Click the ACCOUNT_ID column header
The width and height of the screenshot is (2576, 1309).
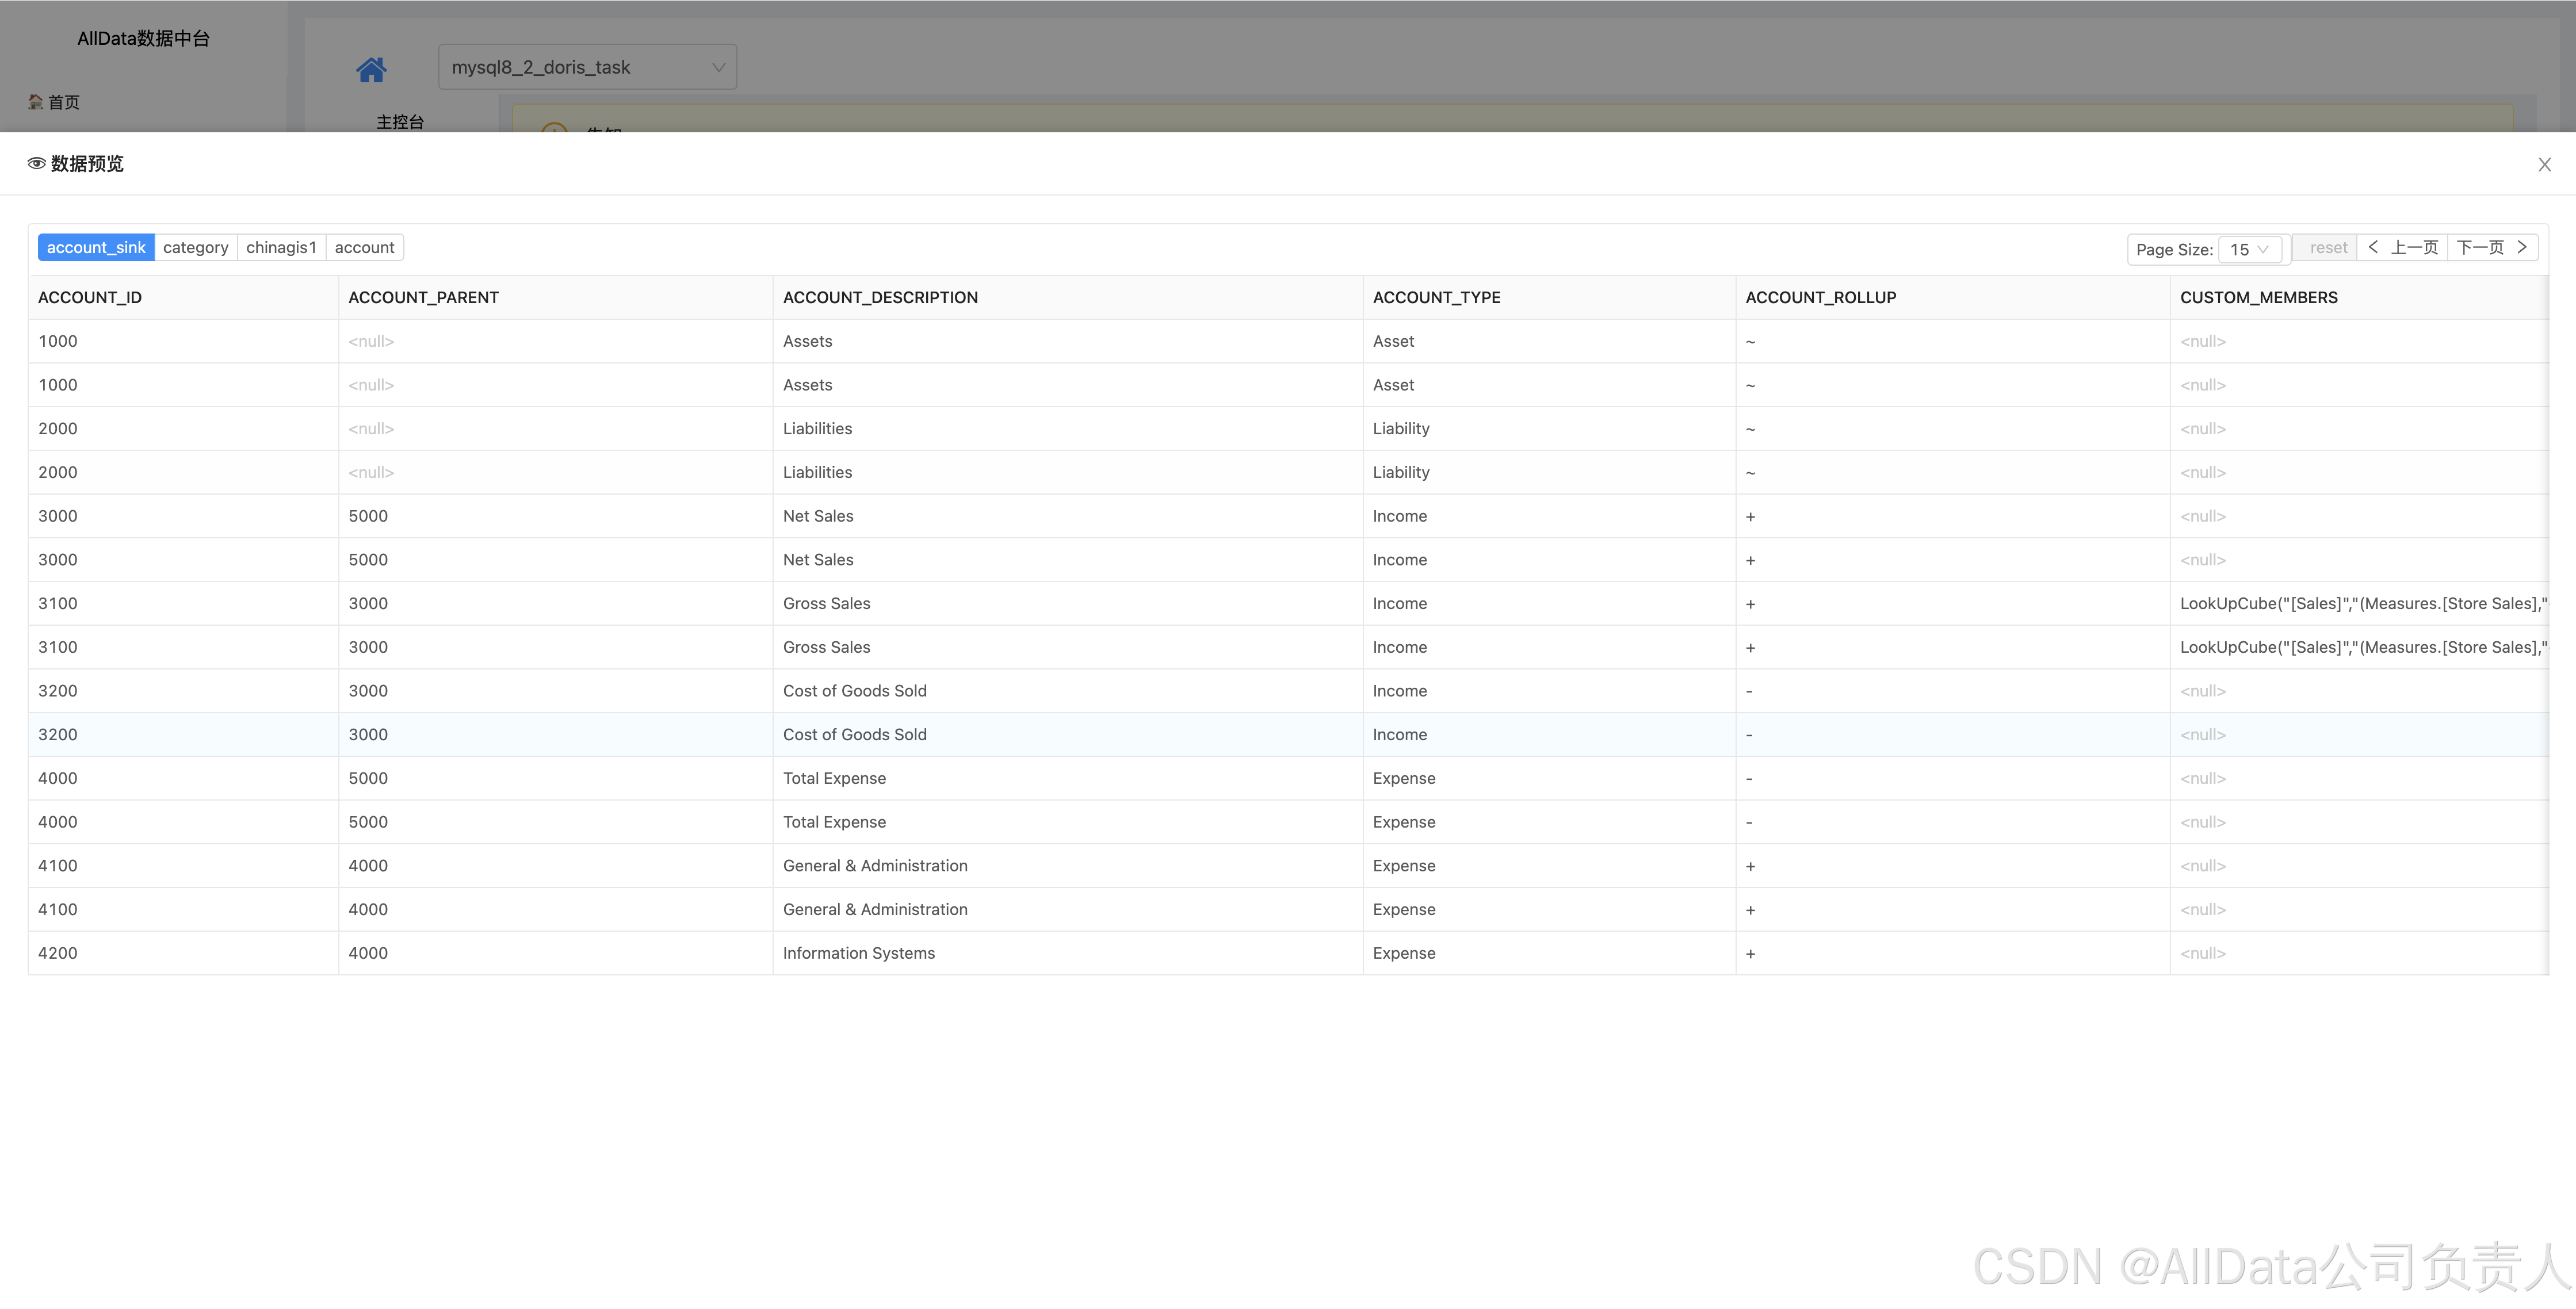click(x=183, y=297)
